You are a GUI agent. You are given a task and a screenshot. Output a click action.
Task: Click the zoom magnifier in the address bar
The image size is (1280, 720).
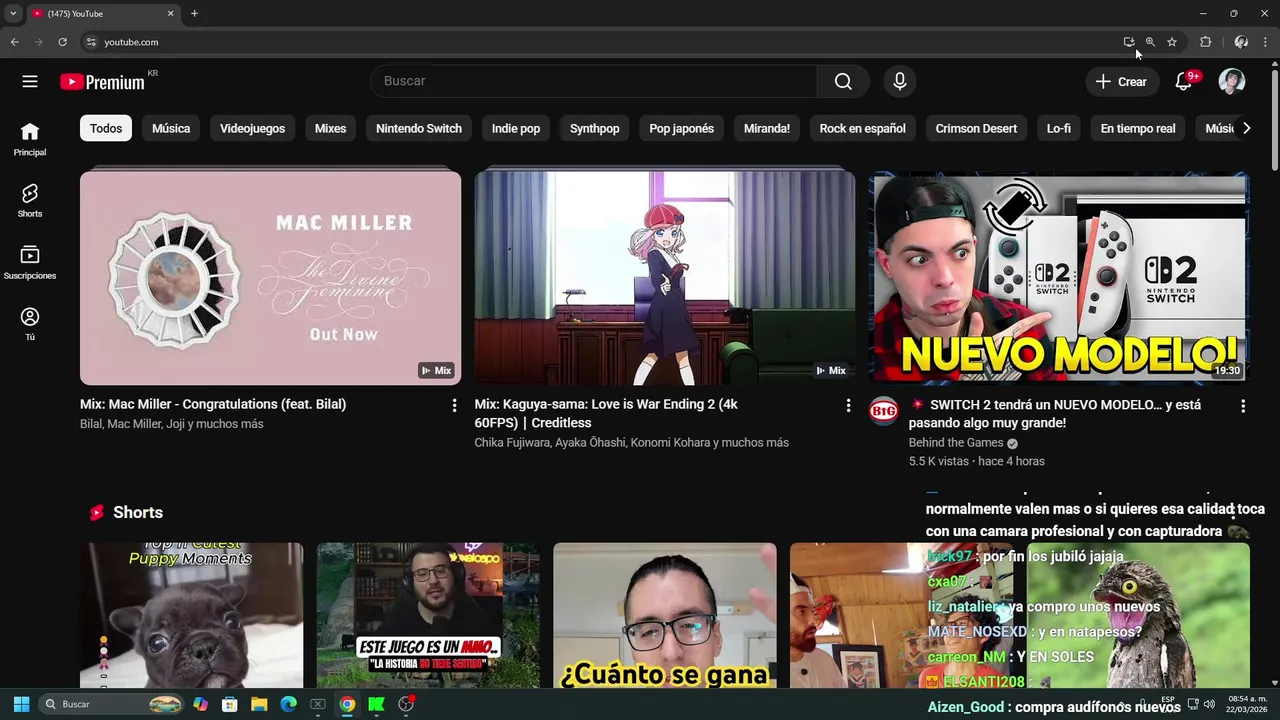tap(1150, 42)
